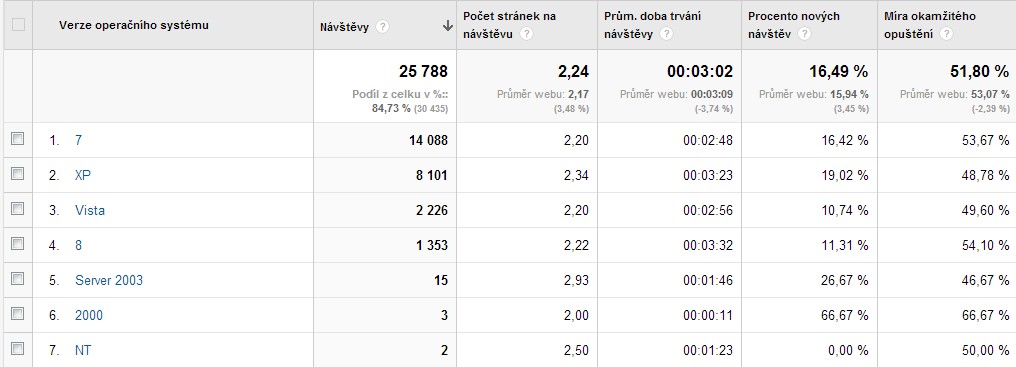Click the Server 2003 link
Viewport: 1016px width, 367px height.
109,280
